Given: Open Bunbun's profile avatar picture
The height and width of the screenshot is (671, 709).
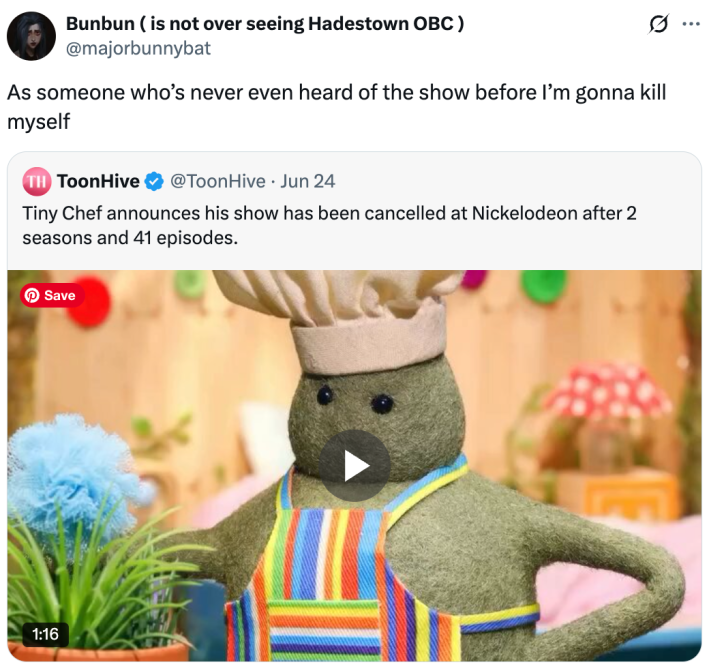Looking at the screenshot, I should (x=31, y=36).
